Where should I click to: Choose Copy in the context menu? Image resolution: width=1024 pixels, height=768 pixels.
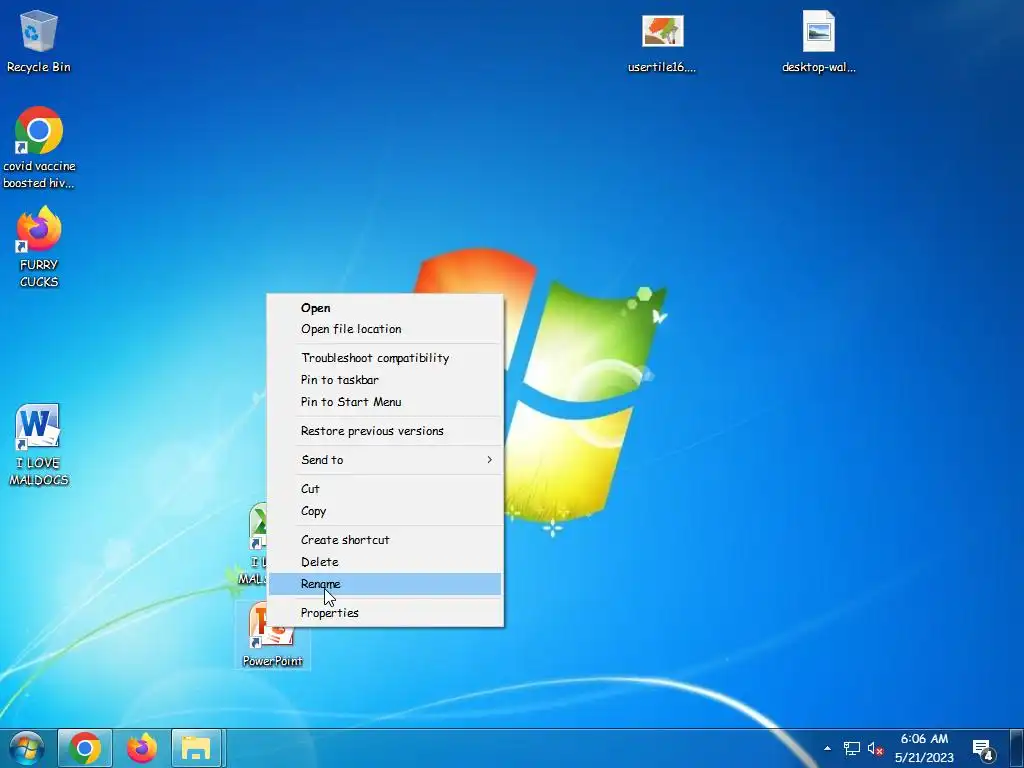coord(385,511)
